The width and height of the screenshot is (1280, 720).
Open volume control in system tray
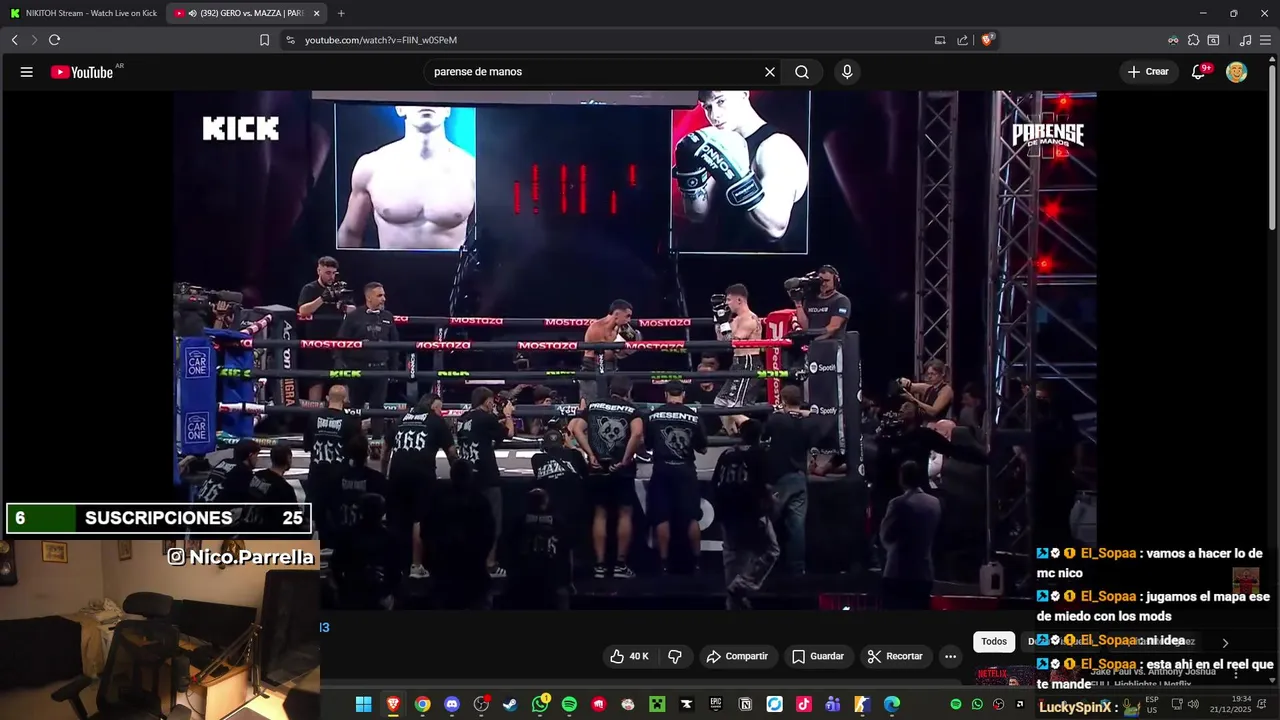click(x=1193, y=704)
